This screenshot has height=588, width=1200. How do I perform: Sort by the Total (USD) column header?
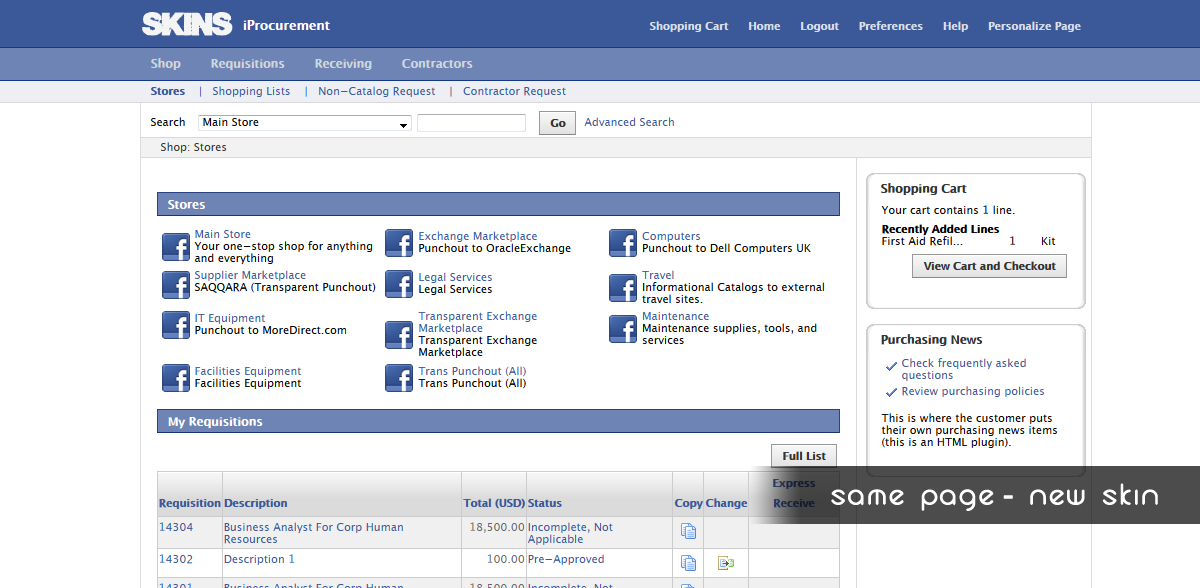point(493,503)
